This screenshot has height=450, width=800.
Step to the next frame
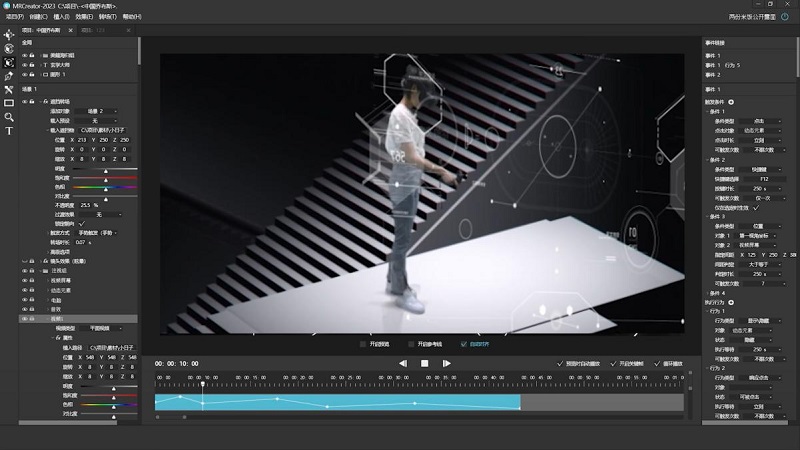(446, 363)
